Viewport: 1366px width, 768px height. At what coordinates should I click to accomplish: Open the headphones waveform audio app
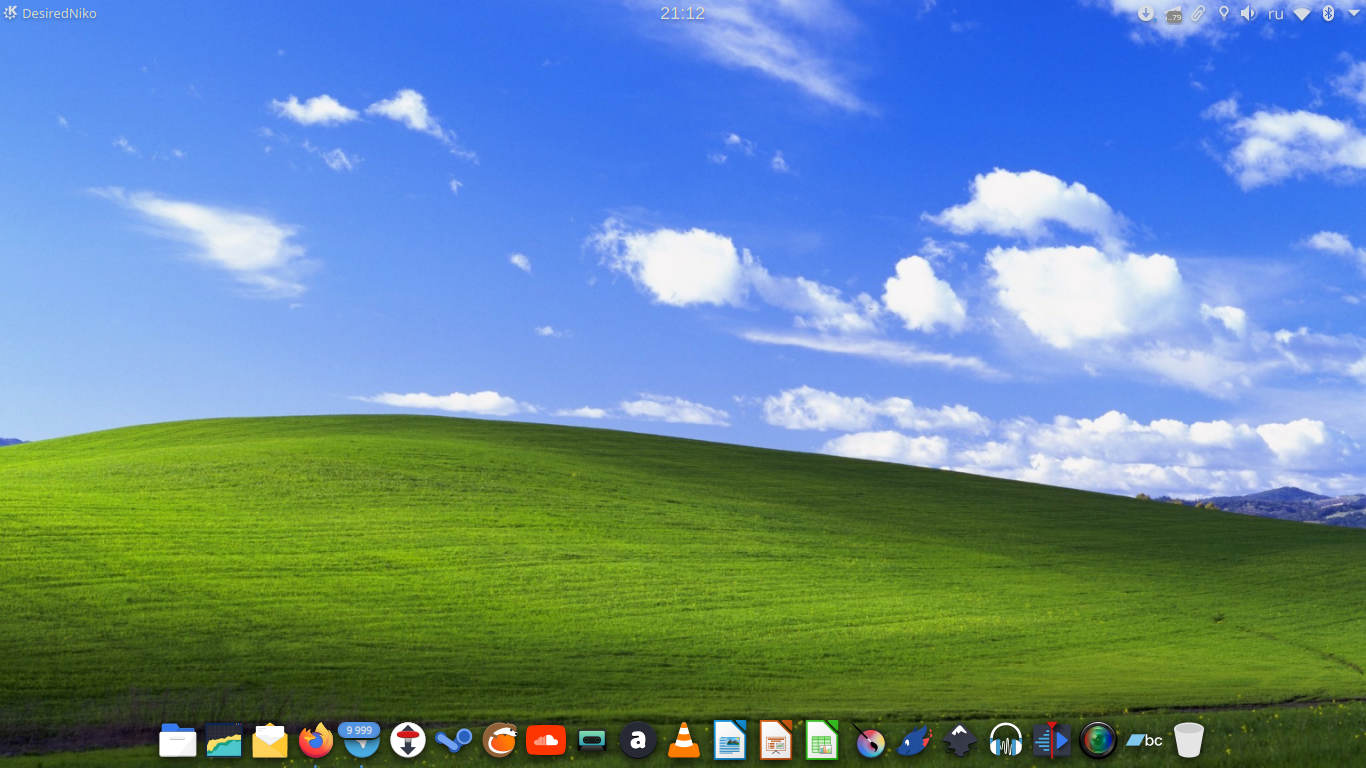1006,741
